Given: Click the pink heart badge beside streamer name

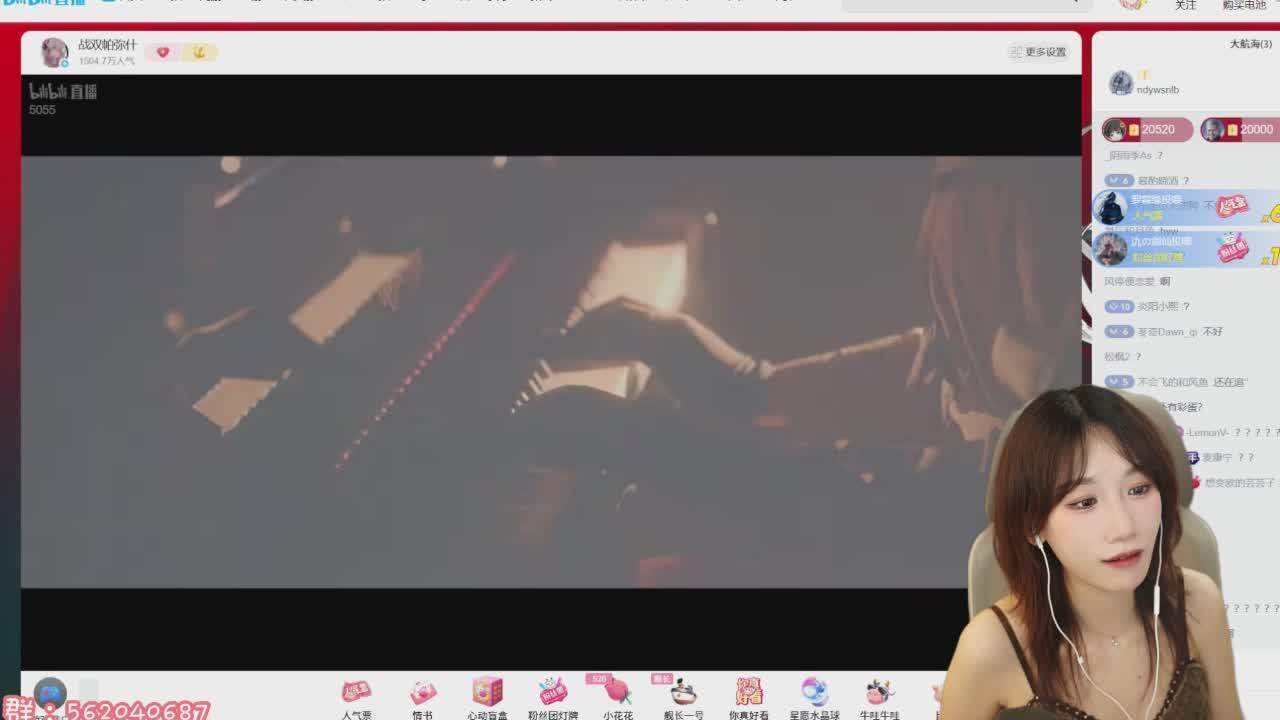Looking at the screenshot, I should click(x=163, y=52).
